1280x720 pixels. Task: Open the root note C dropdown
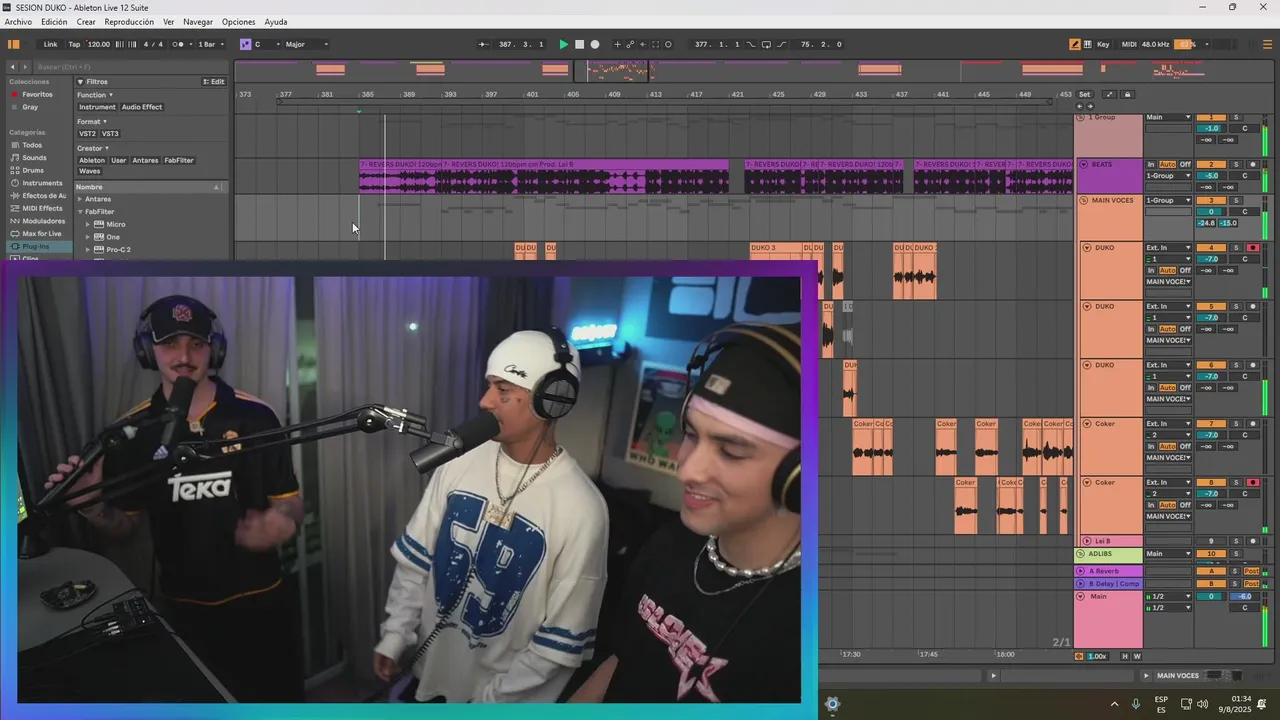point(266,44)
